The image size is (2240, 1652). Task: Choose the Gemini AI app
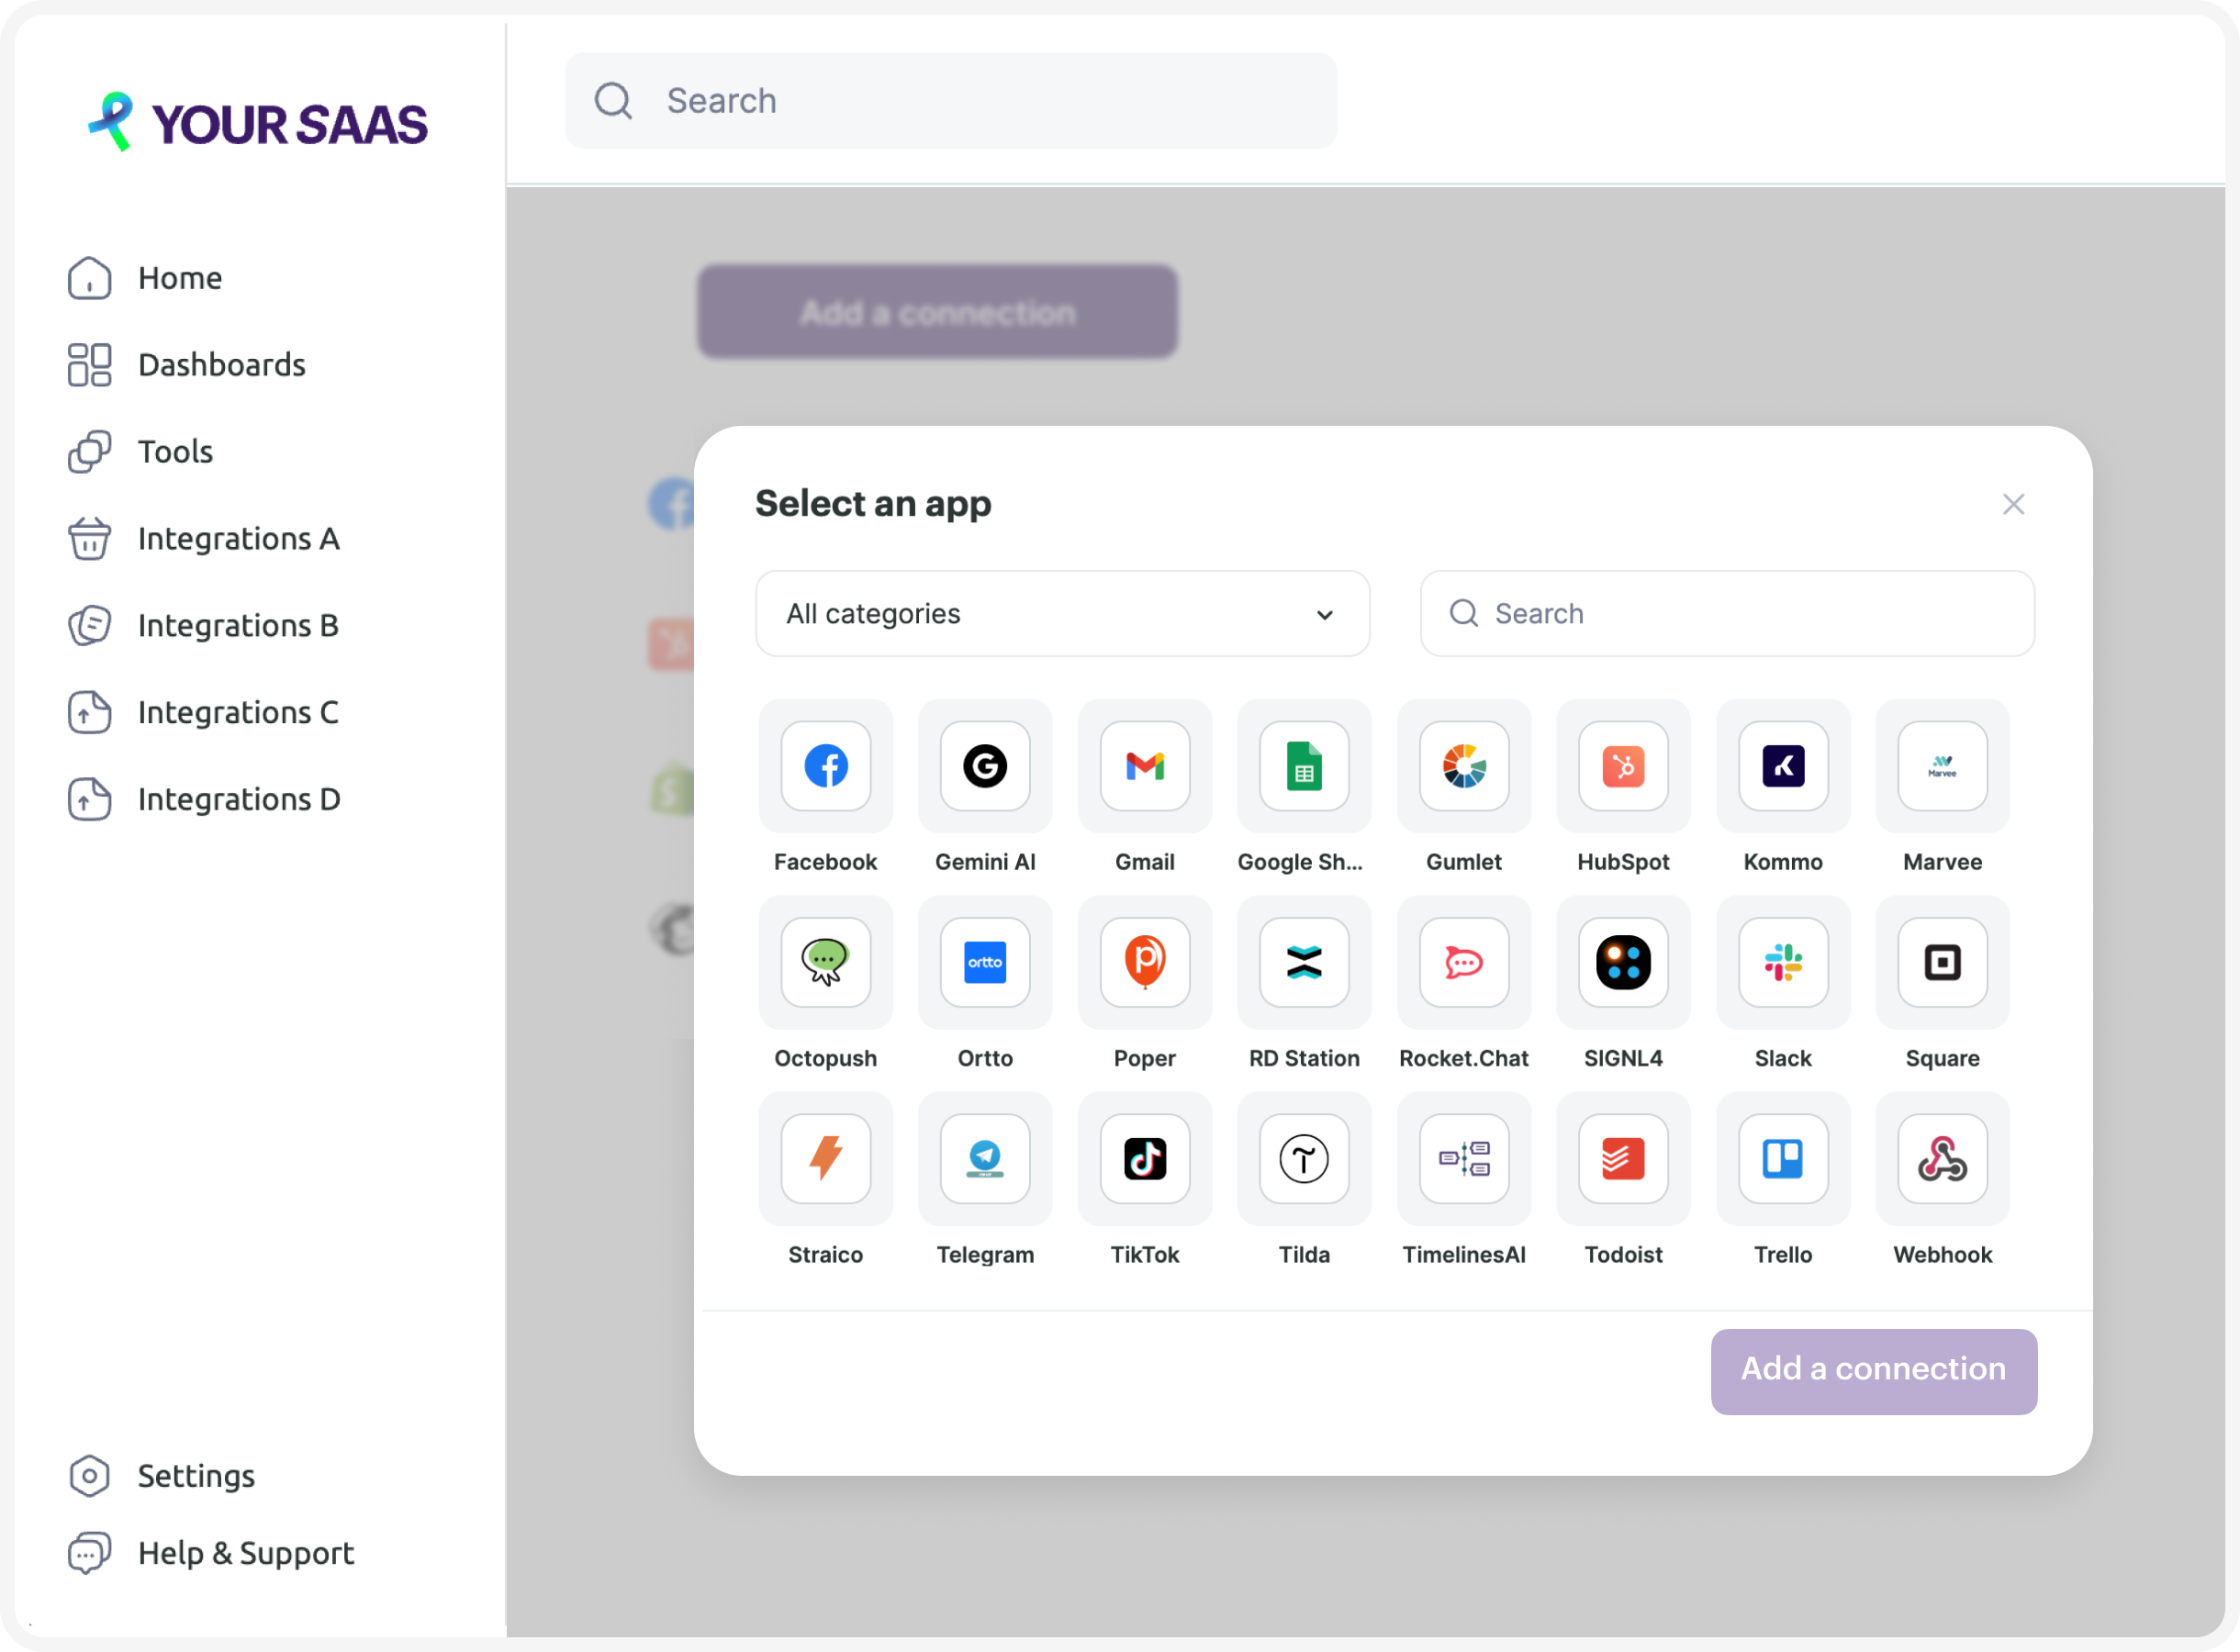click(985, 766)
